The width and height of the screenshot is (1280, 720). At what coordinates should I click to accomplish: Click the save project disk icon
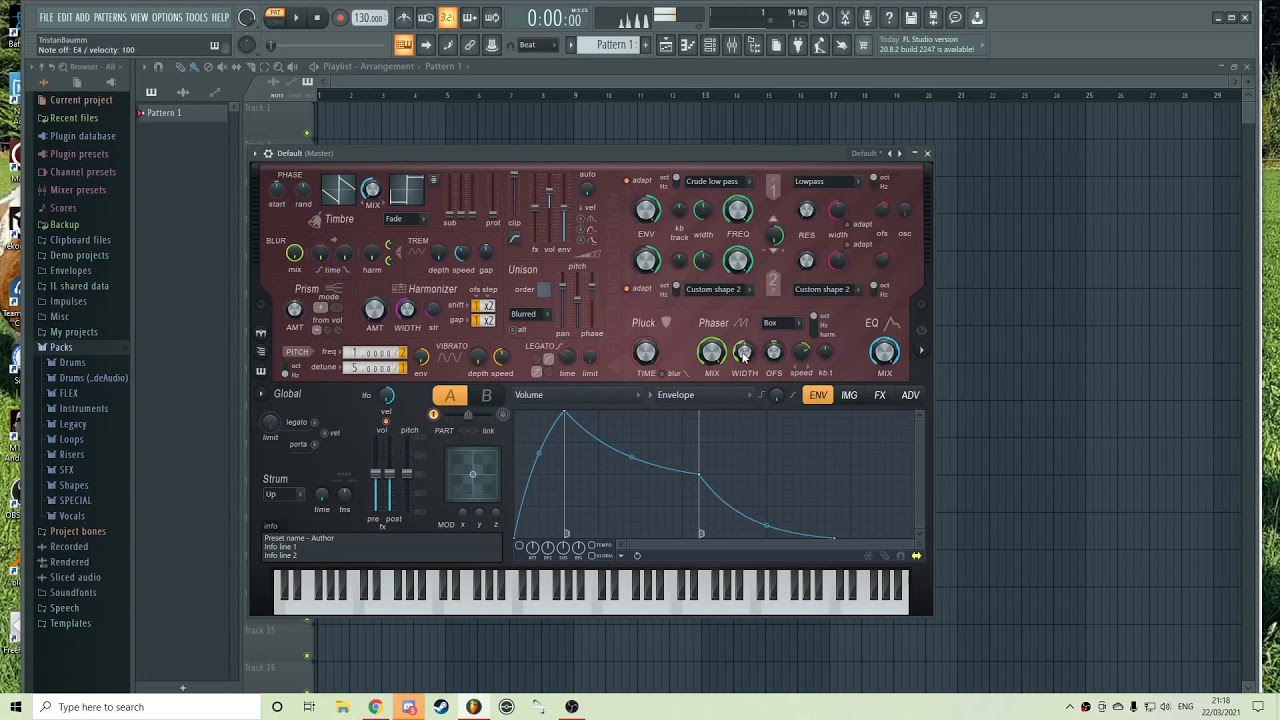coord(911,18)
